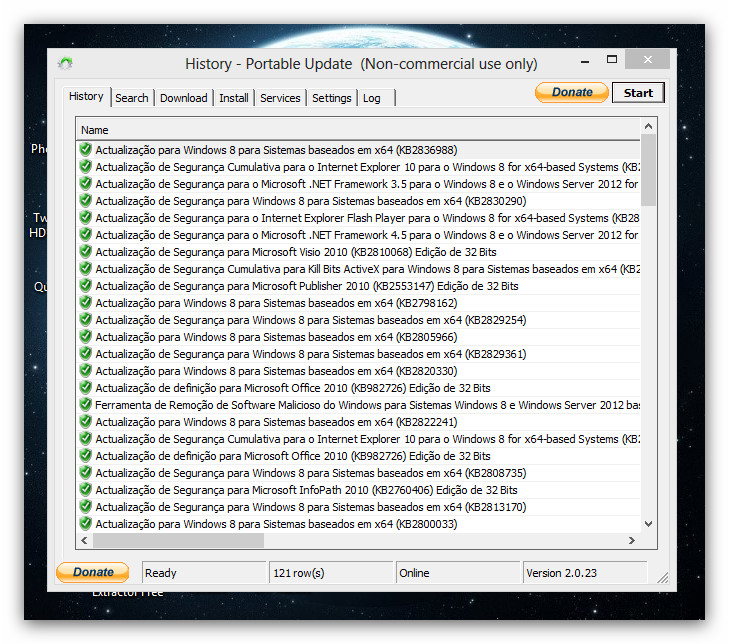Image resolution: width=729 pixels, height=644 pixels.
Task: Click the top Donate button near Start
Action: [x=571, y=92]
